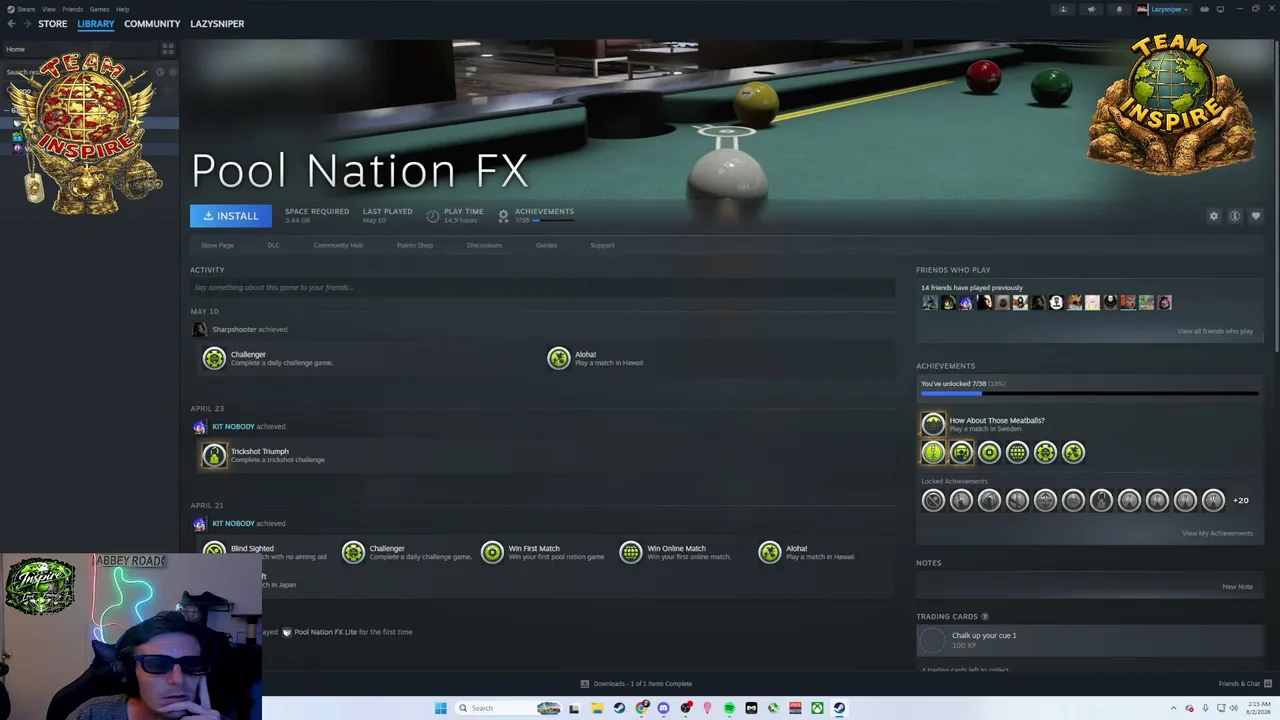Open KIT NOBODY profile under April 23
1280x720 pixels.
[x=233, y=426]
